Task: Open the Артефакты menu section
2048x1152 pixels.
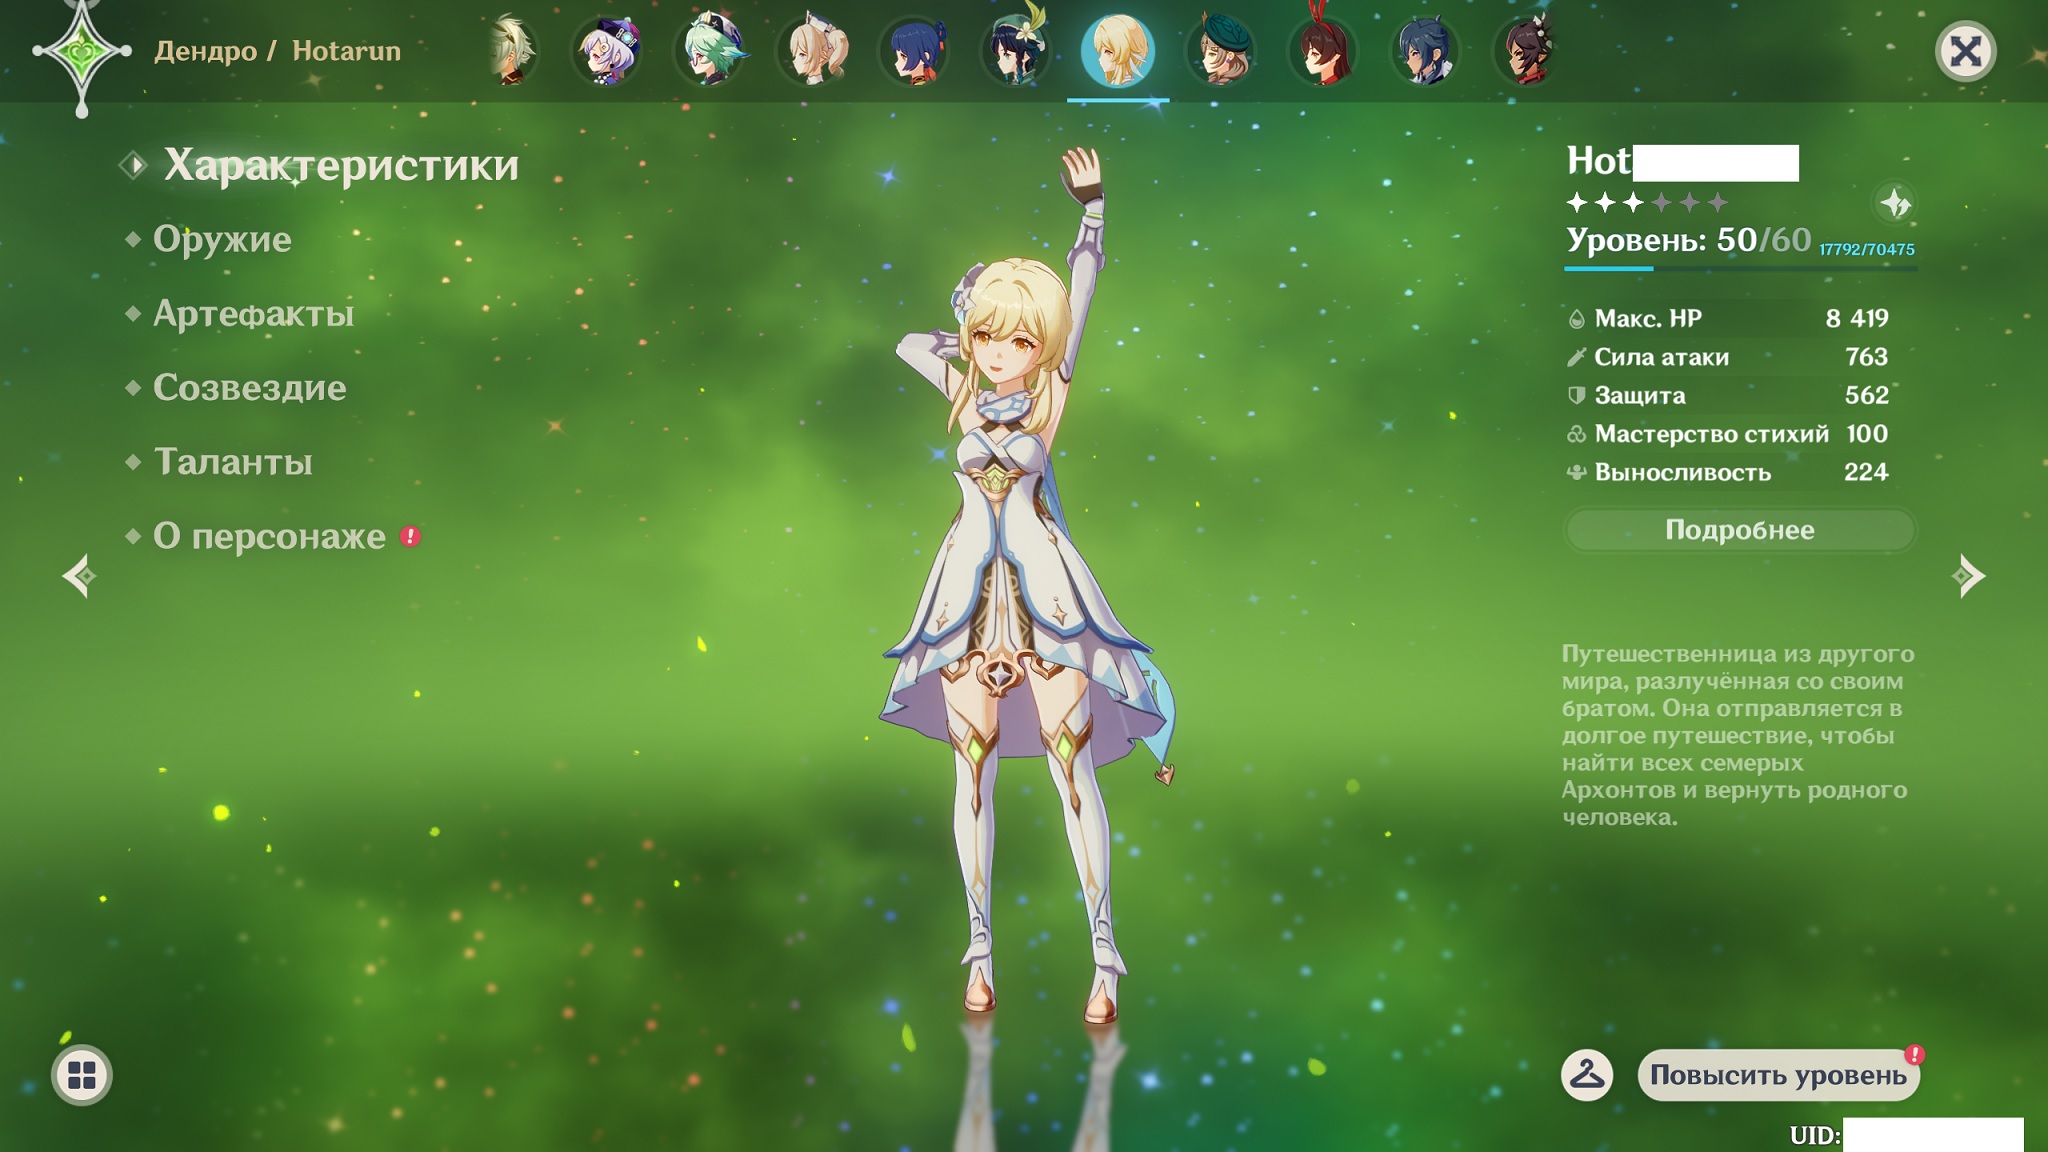Action: click(253, 314)
